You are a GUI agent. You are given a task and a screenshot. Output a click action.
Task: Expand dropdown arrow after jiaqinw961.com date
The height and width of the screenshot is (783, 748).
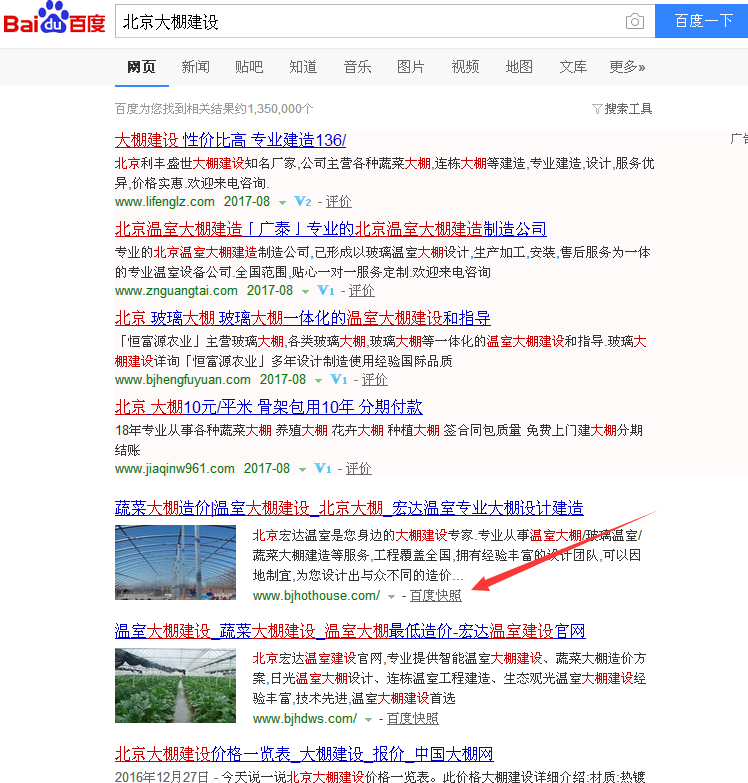coord(302,469)
